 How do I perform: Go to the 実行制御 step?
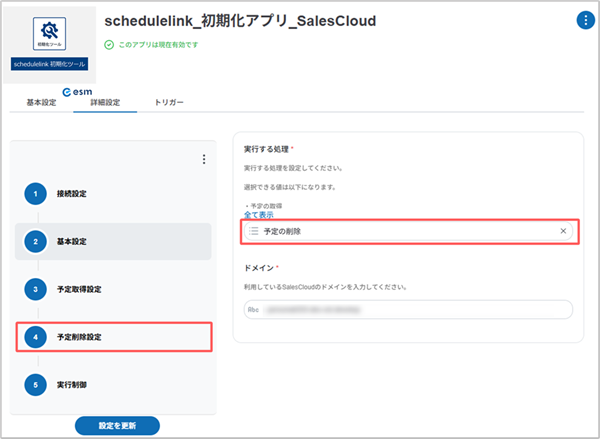coord(71,385)
